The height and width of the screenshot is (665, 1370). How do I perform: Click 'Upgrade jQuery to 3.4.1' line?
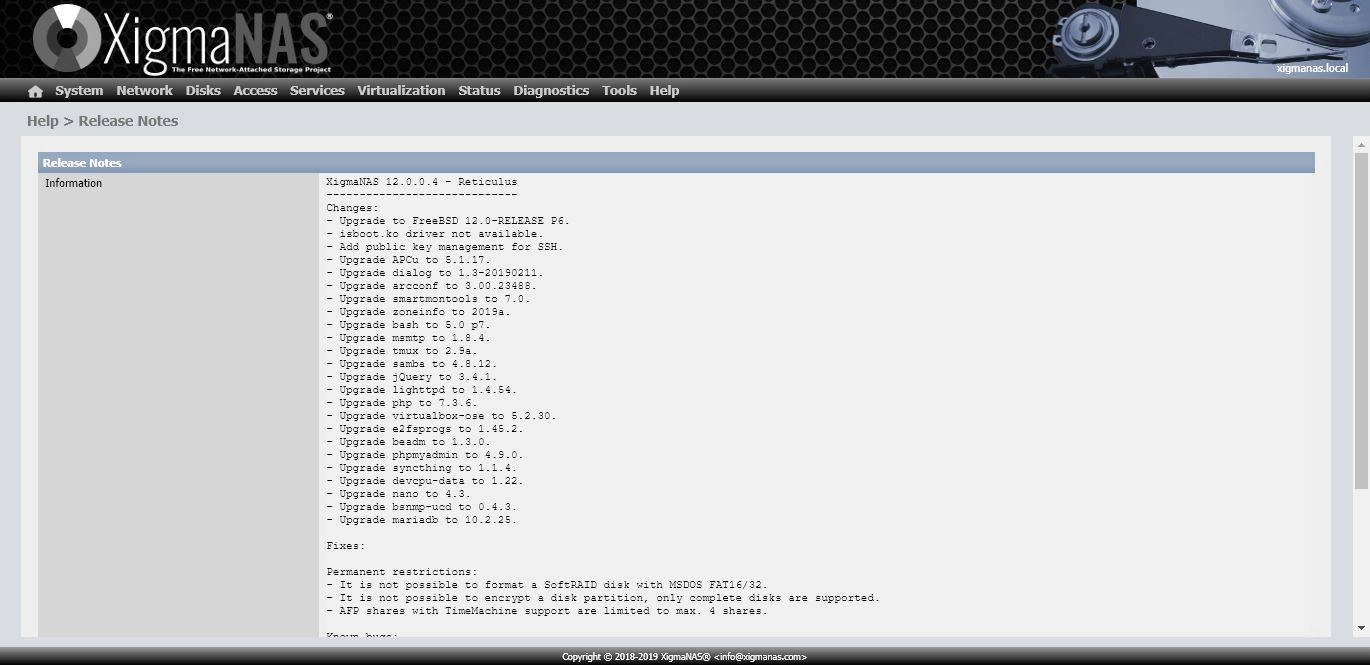point(412,377)
